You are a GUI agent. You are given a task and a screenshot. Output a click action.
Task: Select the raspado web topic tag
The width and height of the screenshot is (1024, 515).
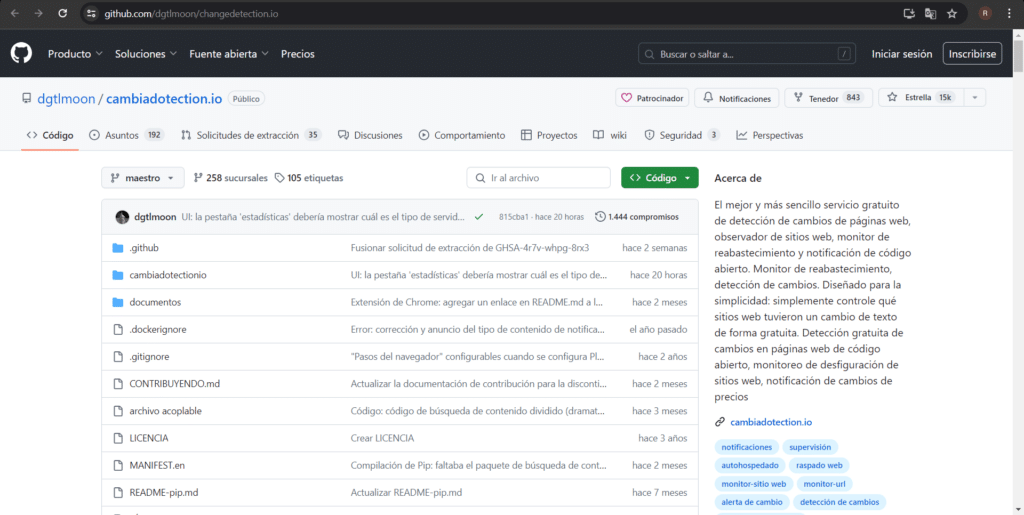point(819,465)
